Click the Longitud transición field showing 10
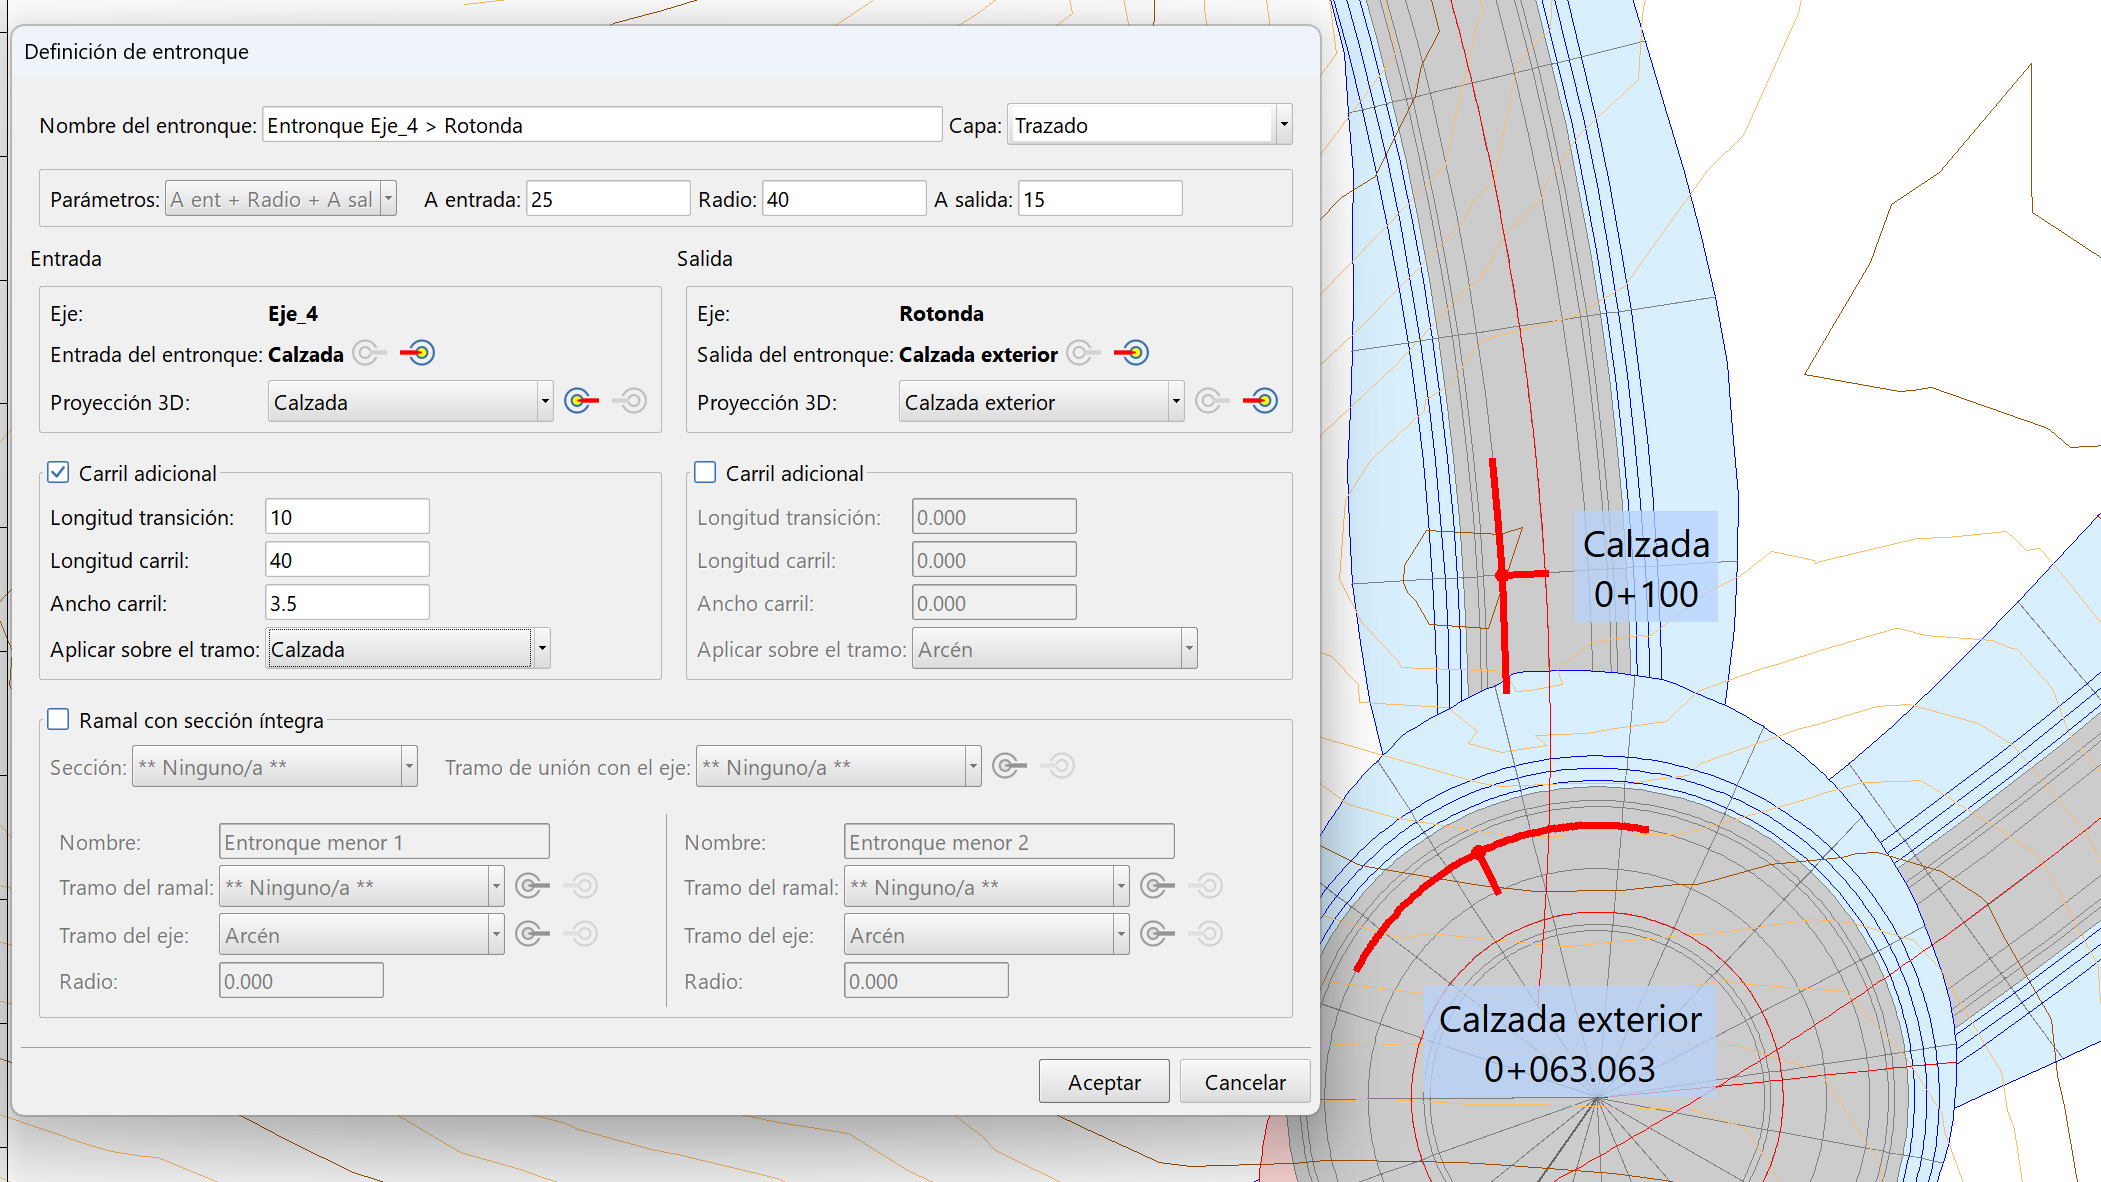This screenshot has height=1182, width=2101. pos(346,517)
